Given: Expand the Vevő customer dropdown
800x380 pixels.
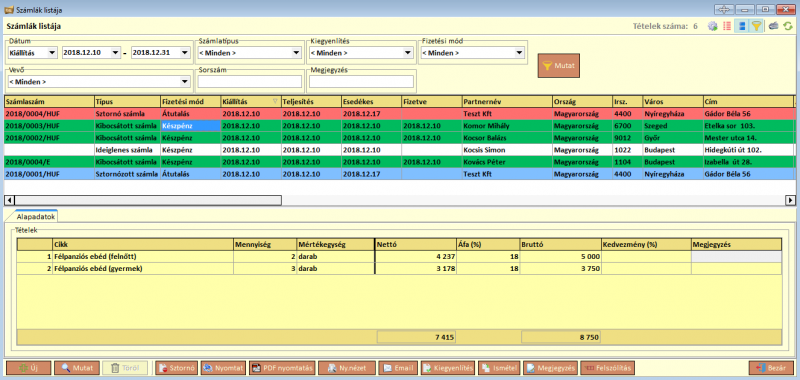Looking at the screenshot, I should pyautogui.click(x=185, y=82).
